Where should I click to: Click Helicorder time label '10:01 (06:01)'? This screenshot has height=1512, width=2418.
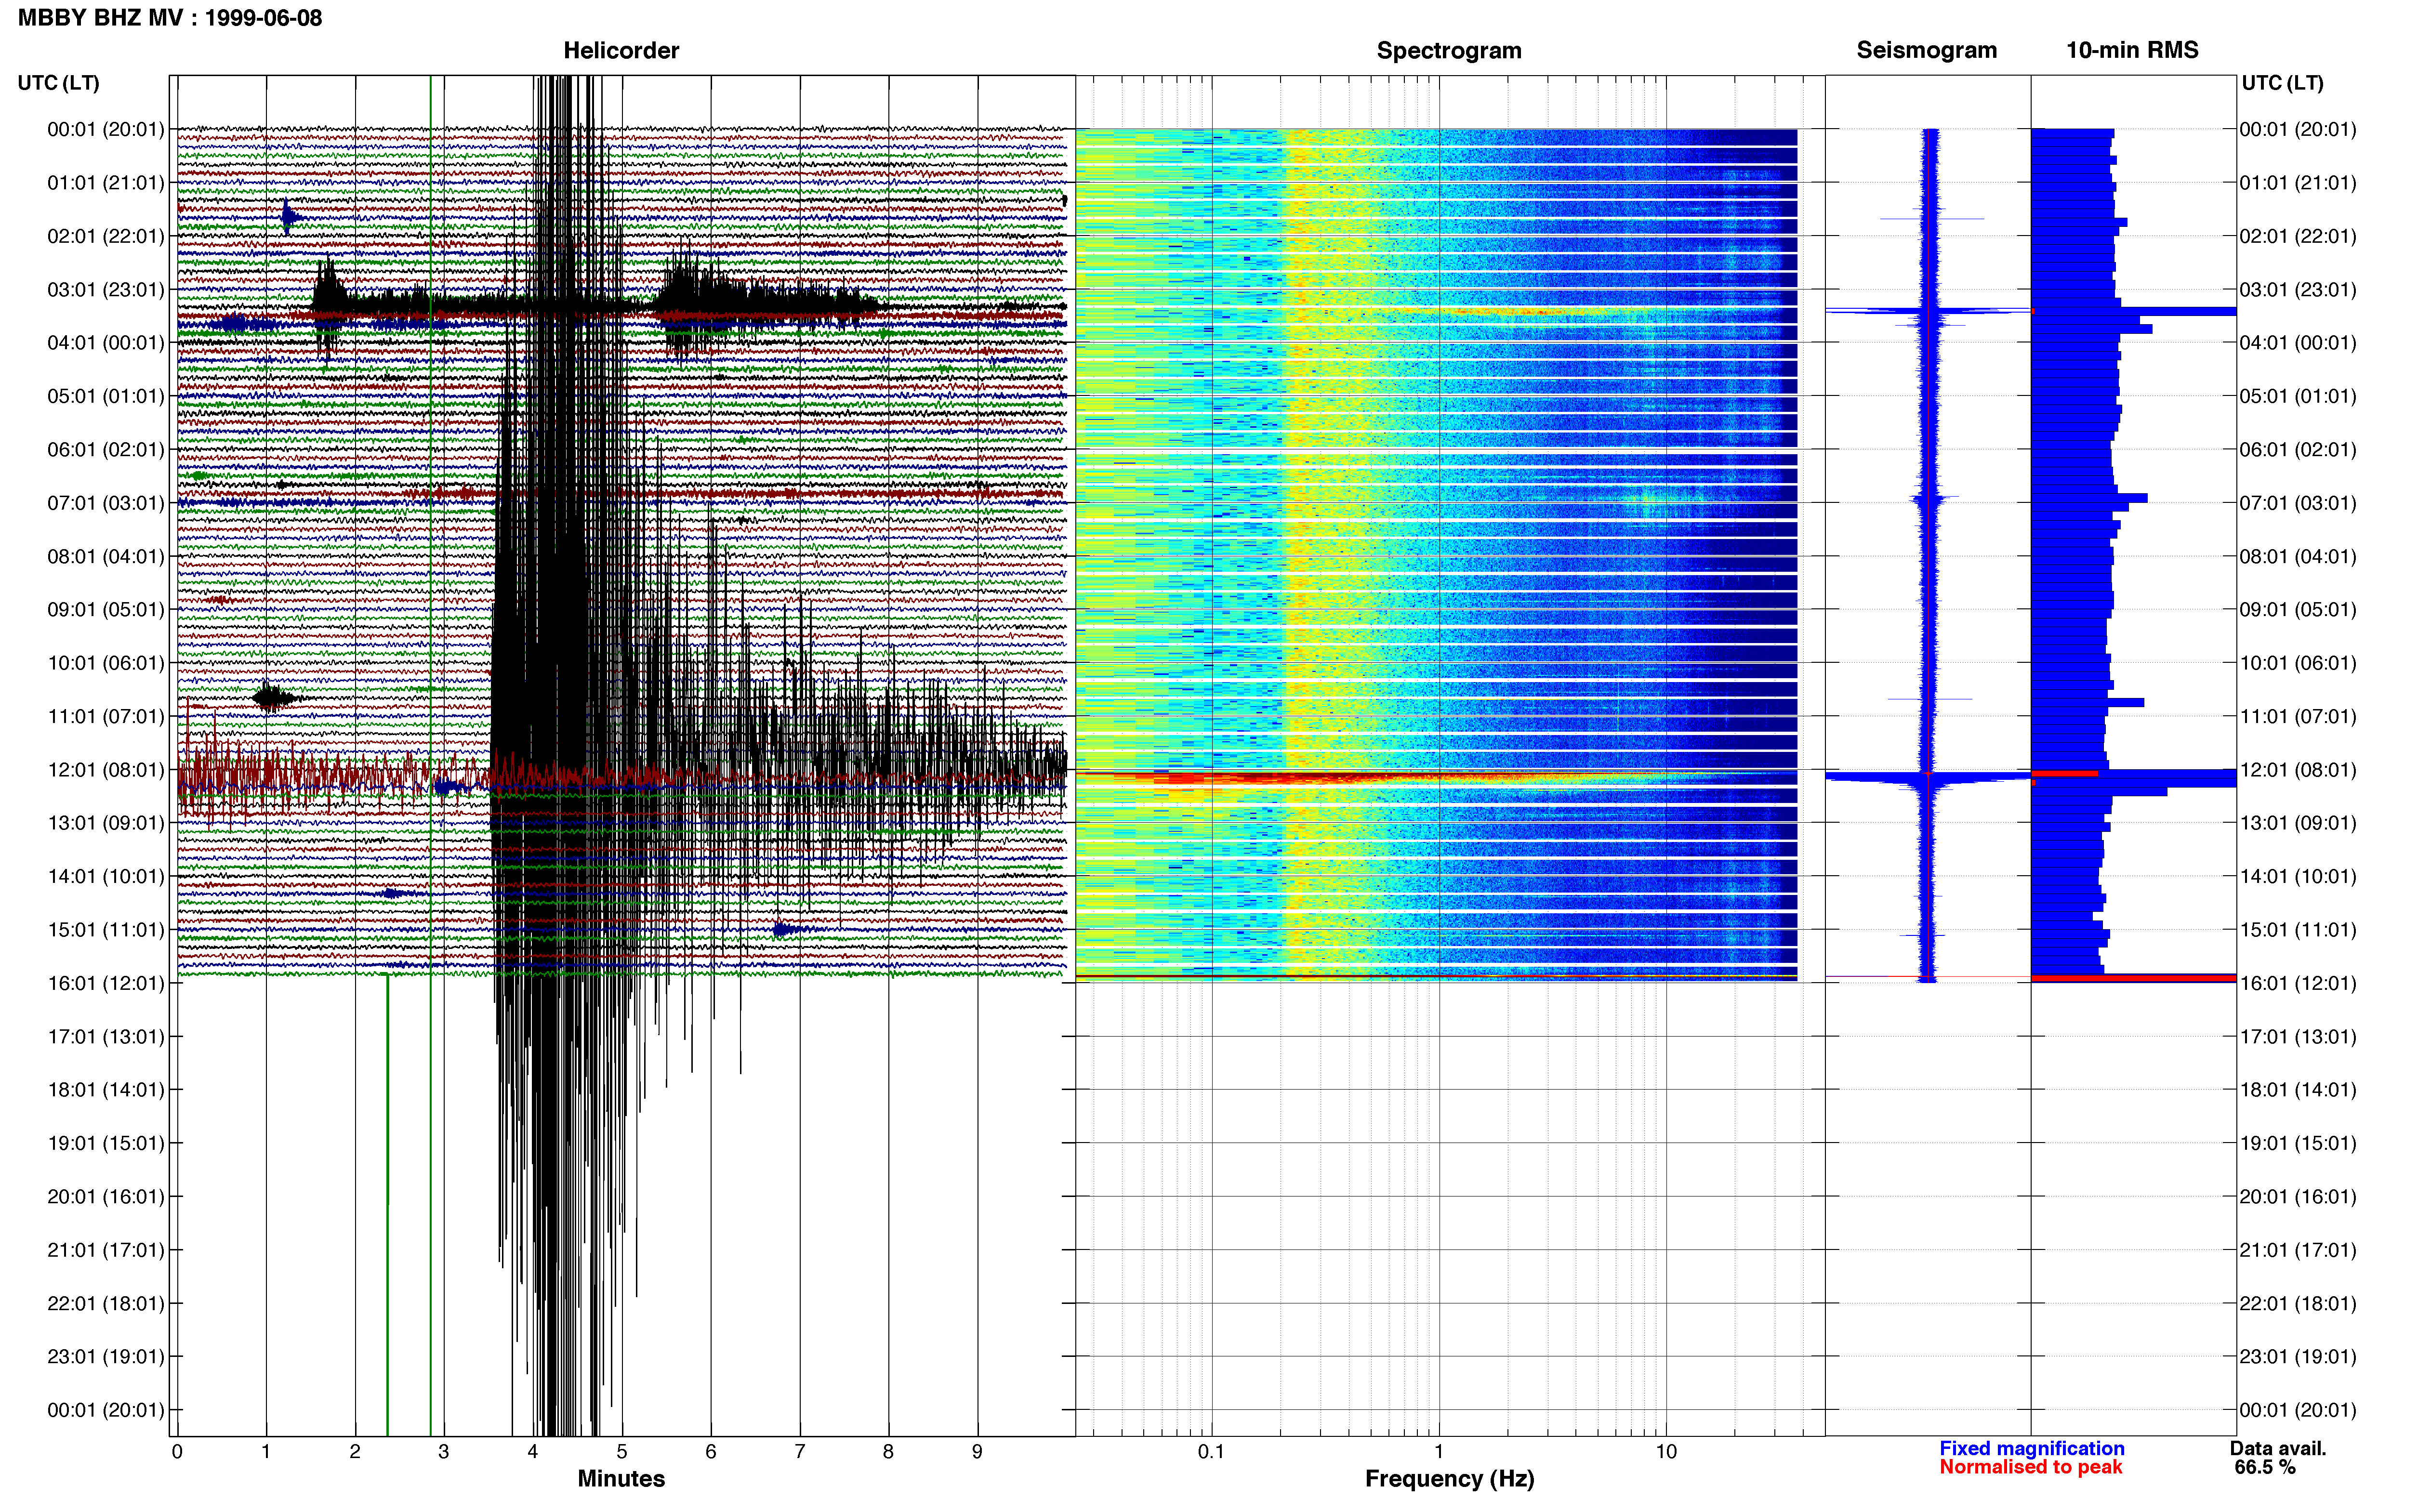point(105,663)
